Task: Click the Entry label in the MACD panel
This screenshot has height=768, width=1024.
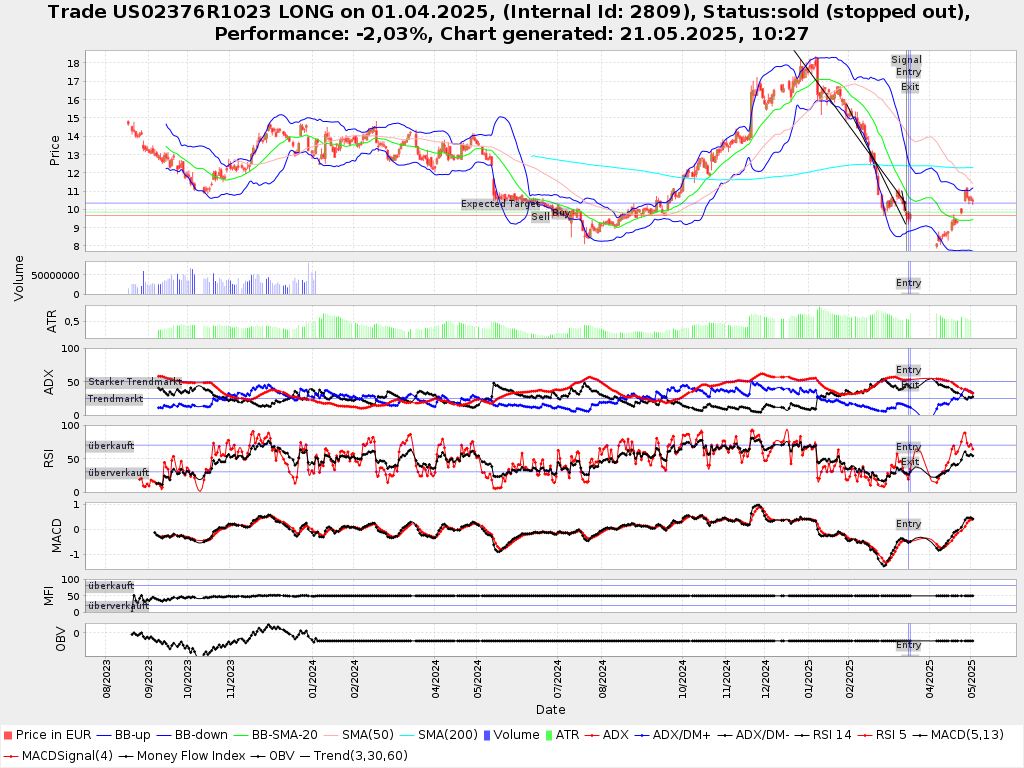Action: click(x=908, y=524)
